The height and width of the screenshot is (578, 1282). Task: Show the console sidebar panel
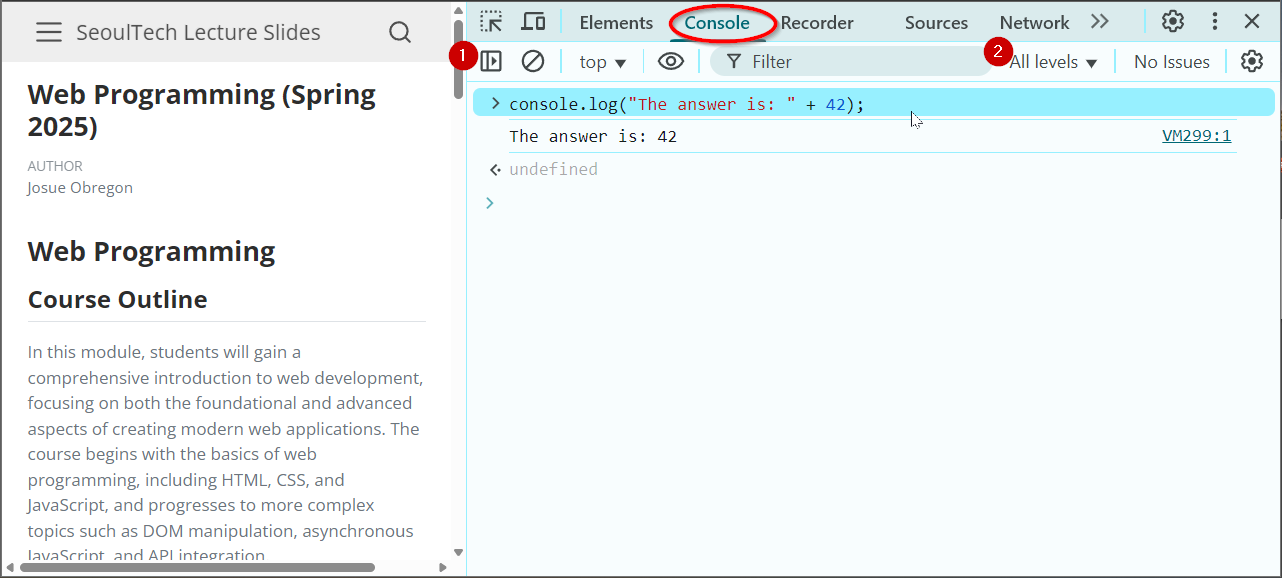point(491,62)
